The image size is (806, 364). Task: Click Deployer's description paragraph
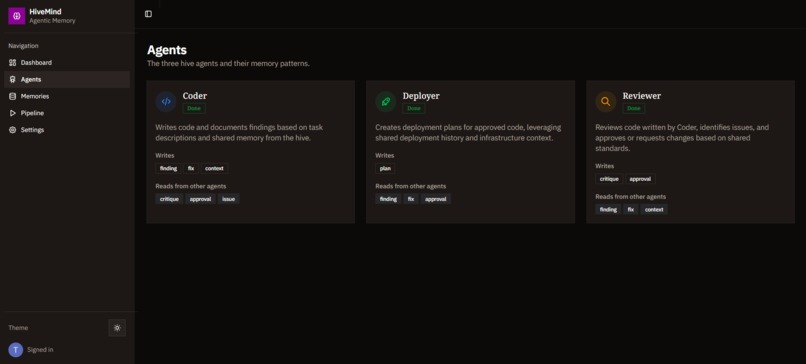coord(468,133)
